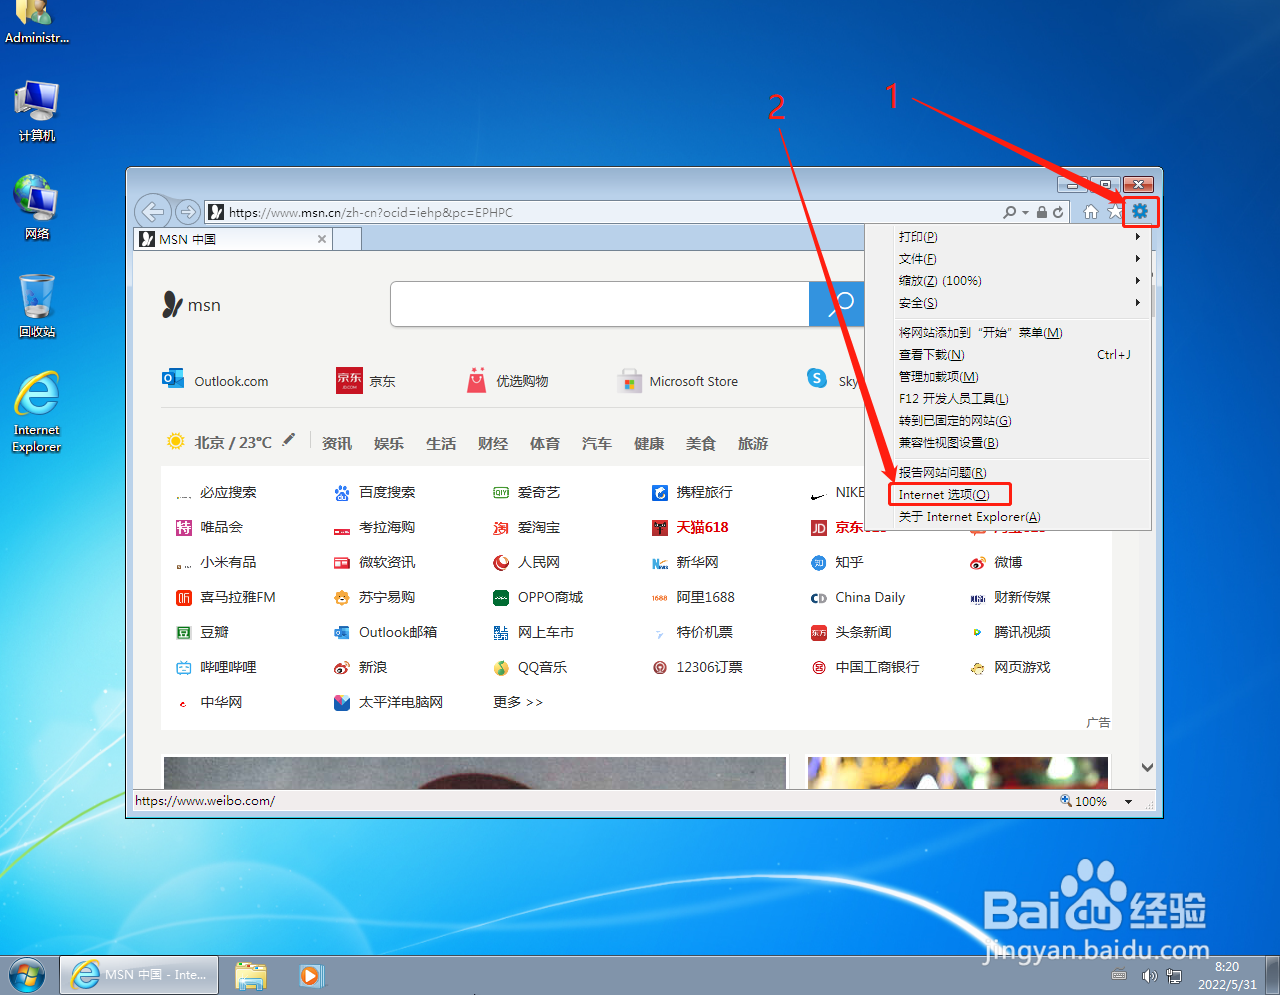Edit location with the pencil icon
The image size is (1280, 995).
pyautogui.click(x=289, y=439)
